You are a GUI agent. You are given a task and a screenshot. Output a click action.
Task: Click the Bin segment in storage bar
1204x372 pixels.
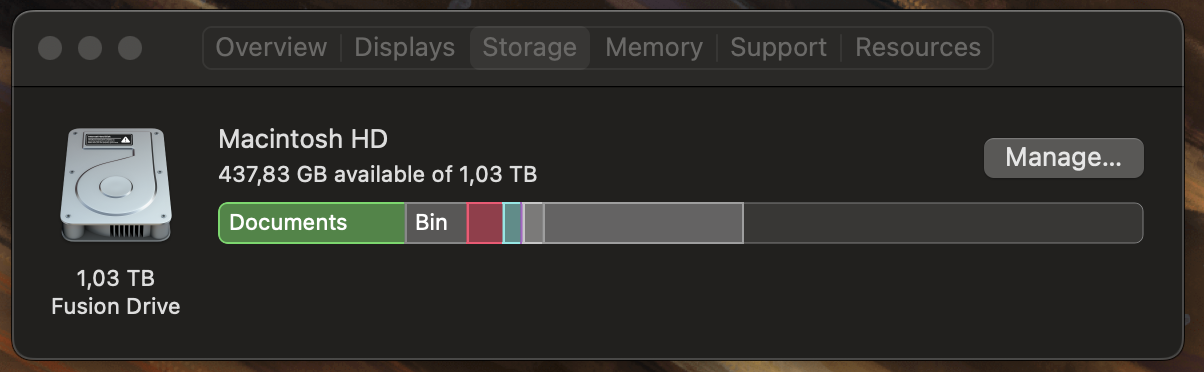coord(436,222)
